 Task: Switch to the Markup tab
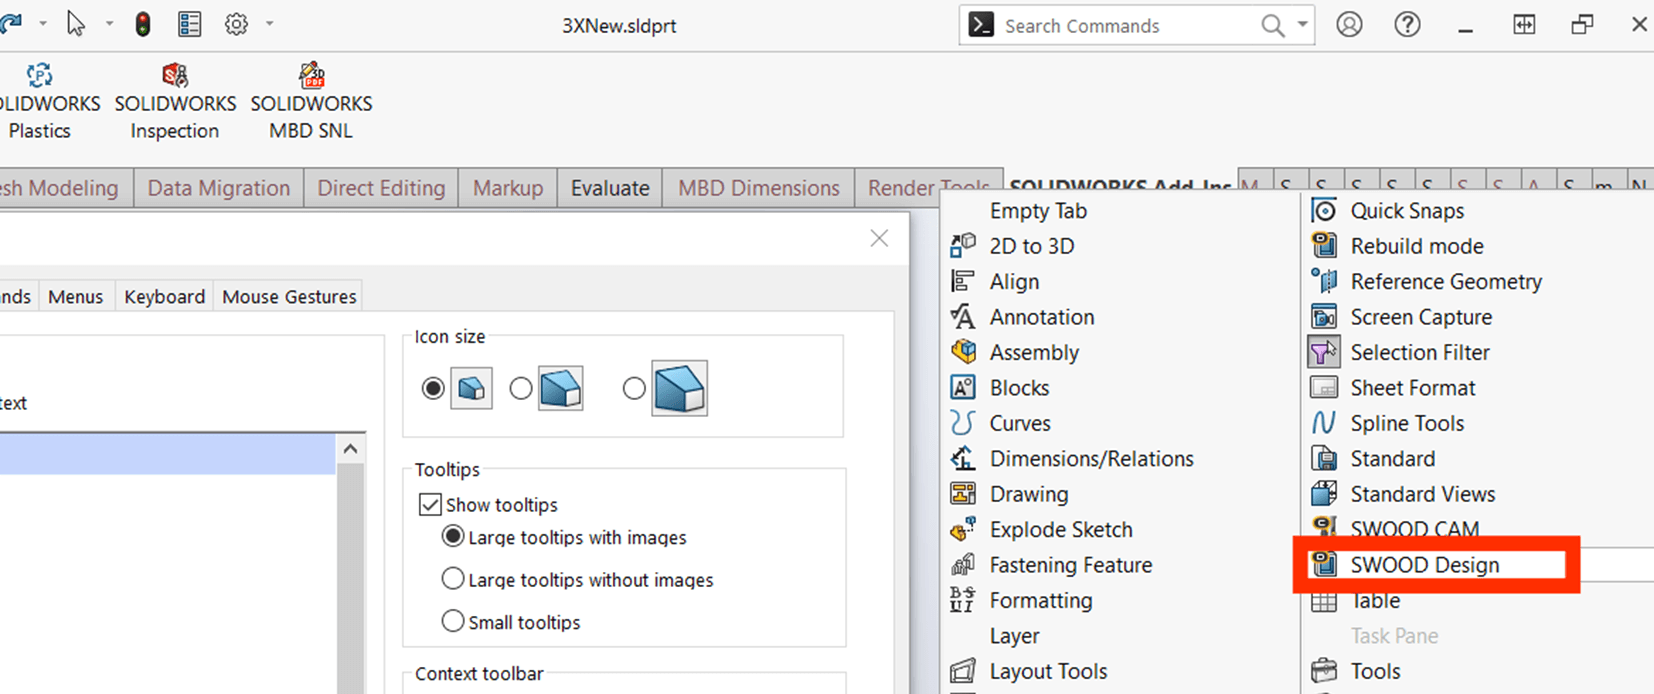[x=508, y=188]
